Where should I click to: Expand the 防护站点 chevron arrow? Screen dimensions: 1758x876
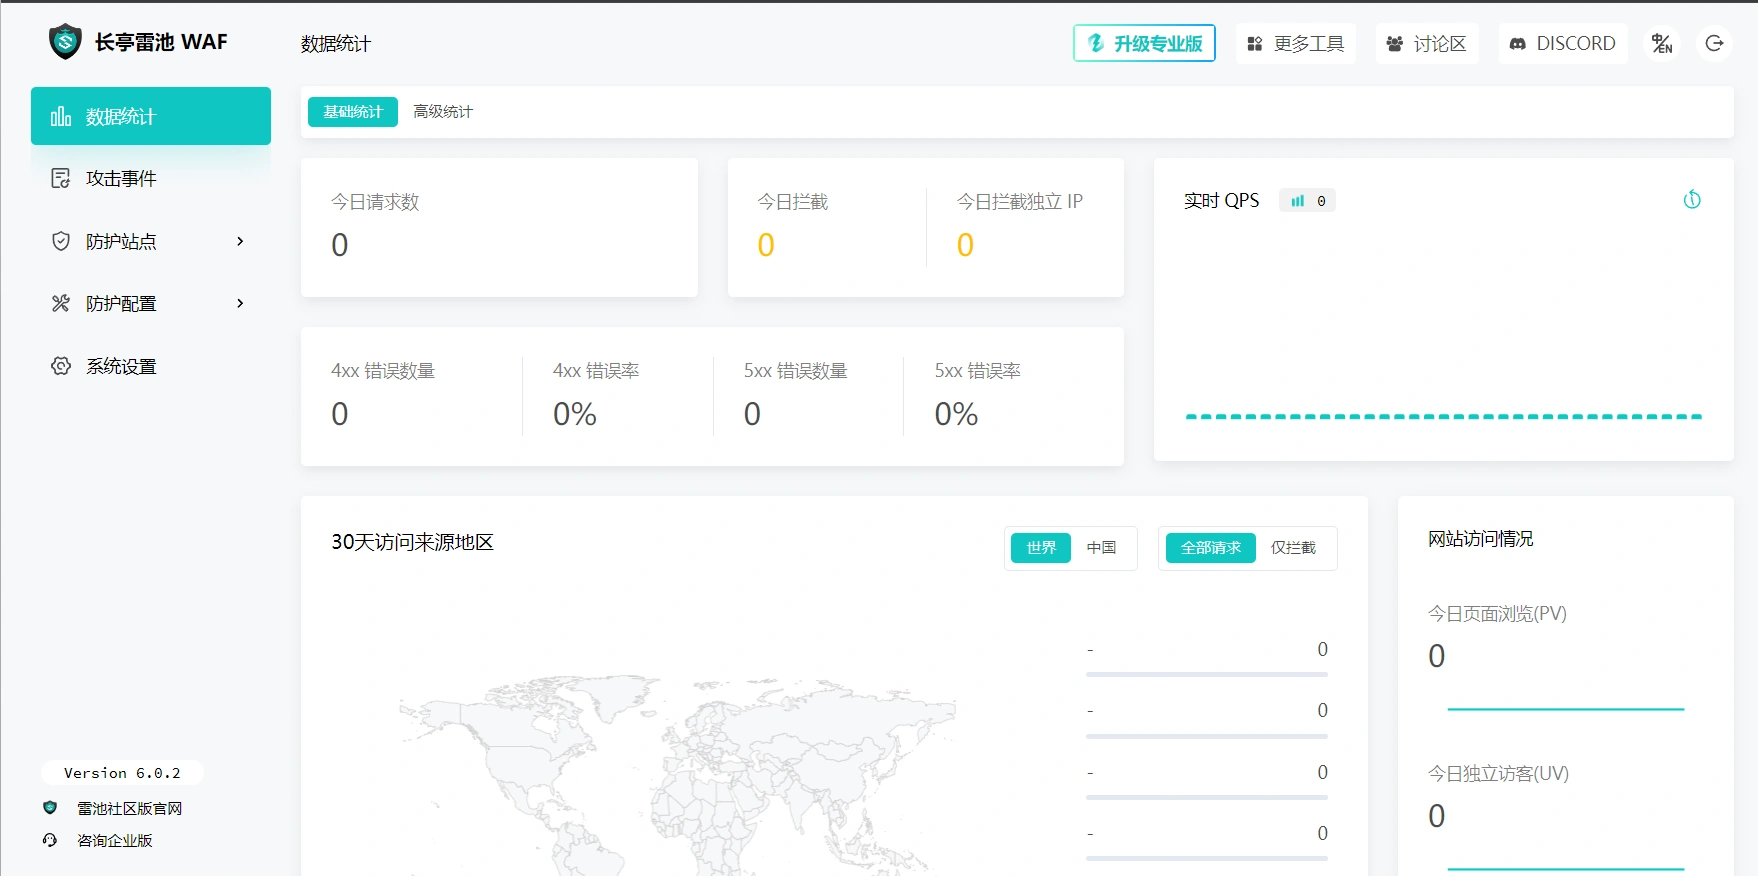tap(240, 241)
